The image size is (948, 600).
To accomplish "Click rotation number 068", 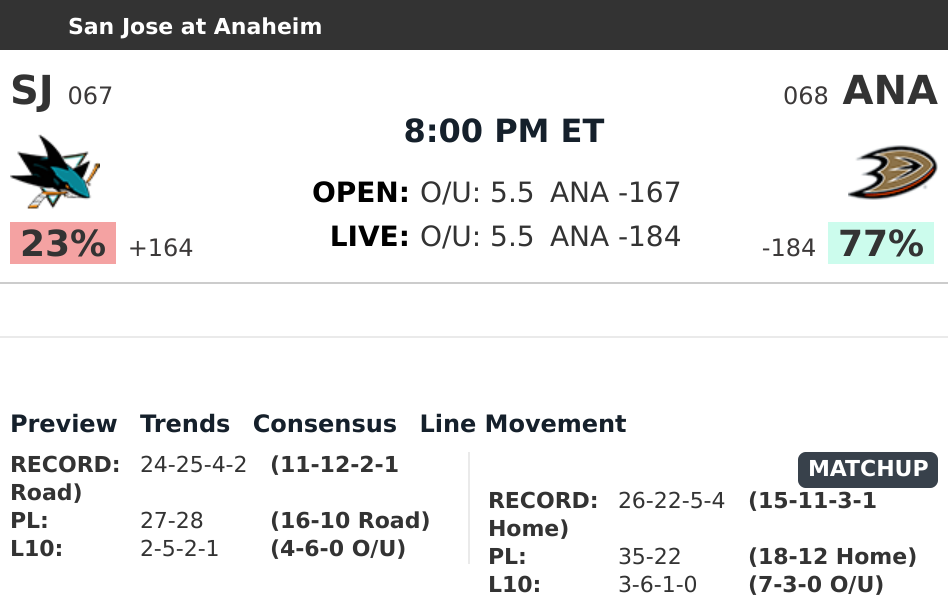I will click(806, 96).
